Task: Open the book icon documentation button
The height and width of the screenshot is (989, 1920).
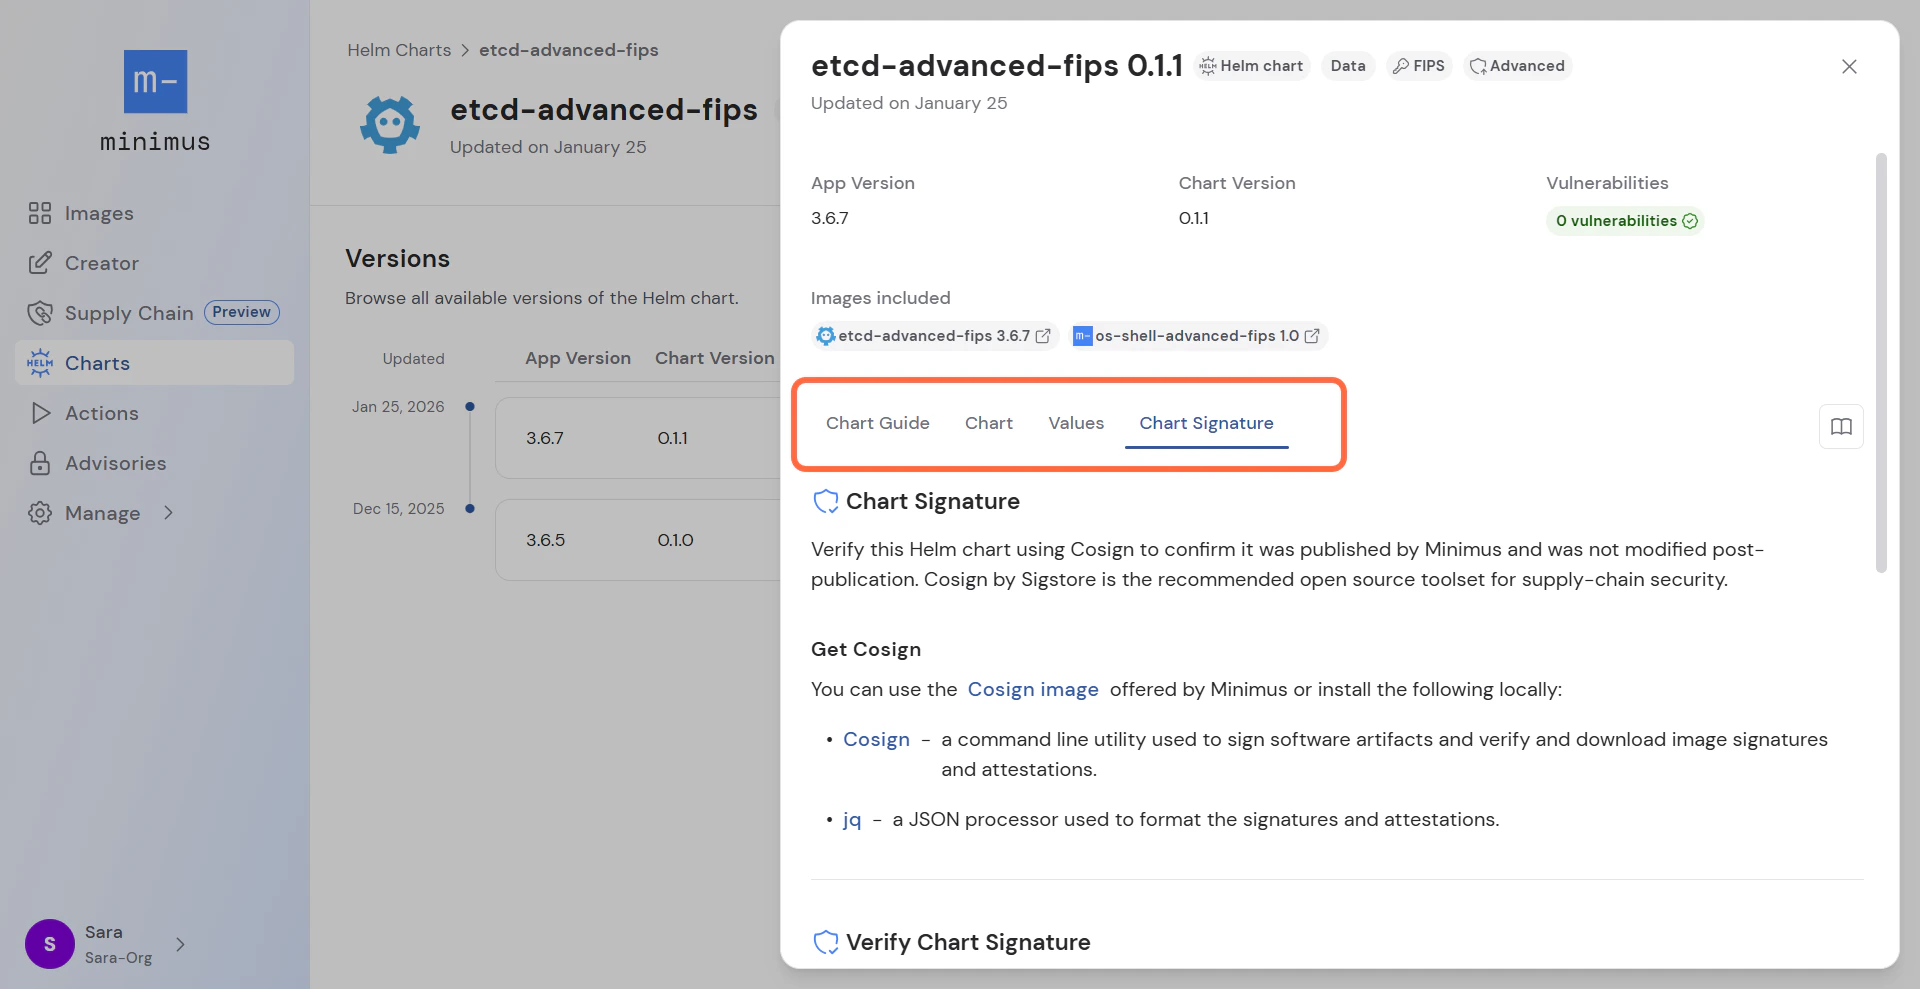Action: (1841, 427)
